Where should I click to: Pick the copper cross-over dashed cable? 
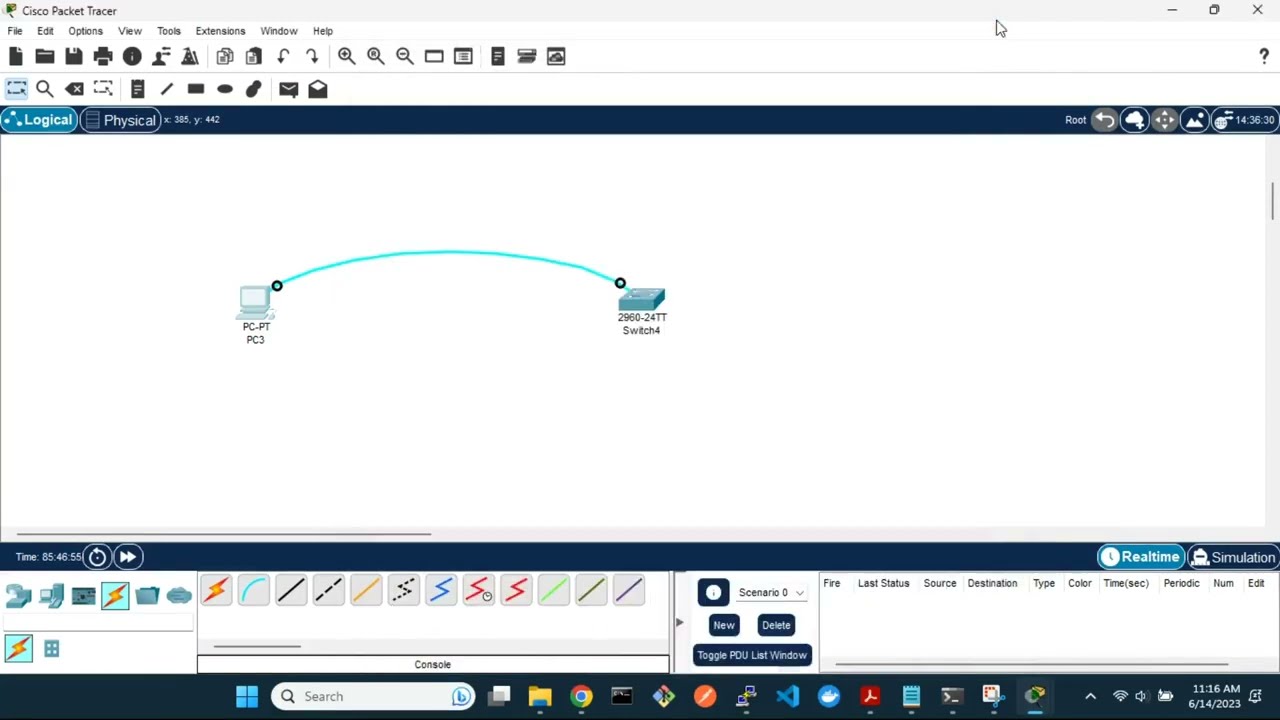[x=329, y=591]
